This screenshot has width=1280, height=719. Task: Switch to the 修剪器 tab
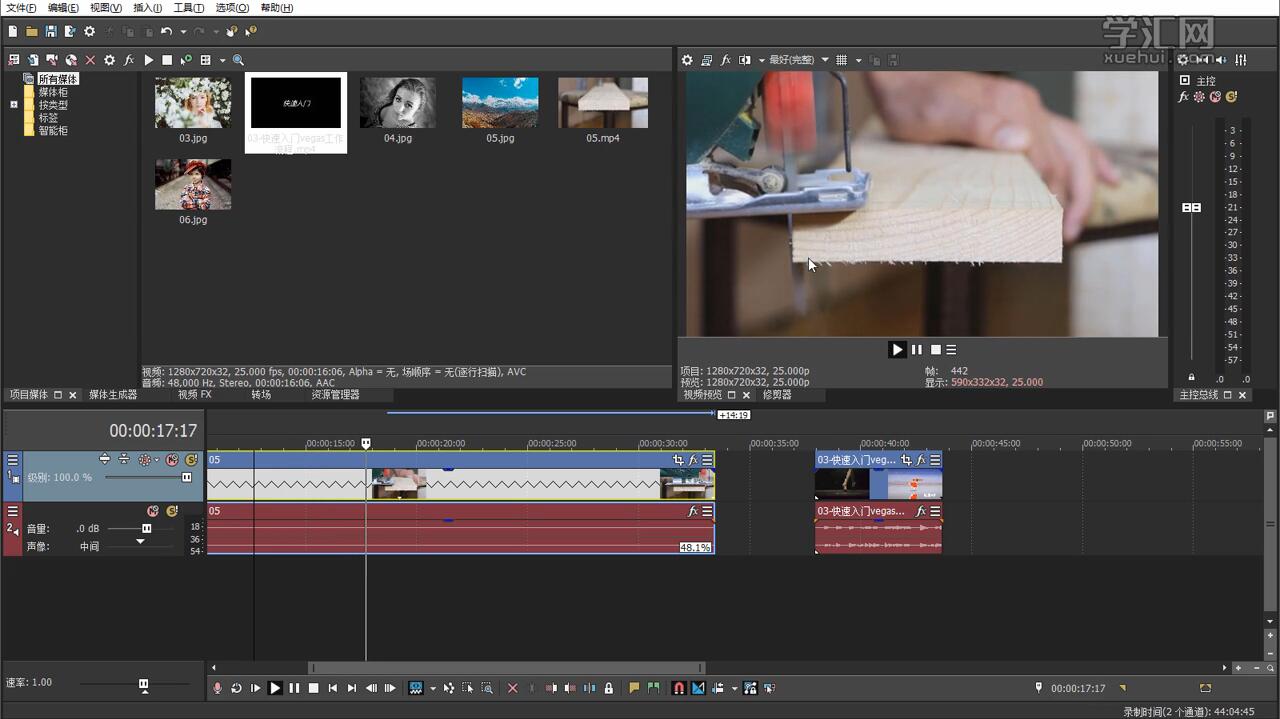tap(777, 395)
